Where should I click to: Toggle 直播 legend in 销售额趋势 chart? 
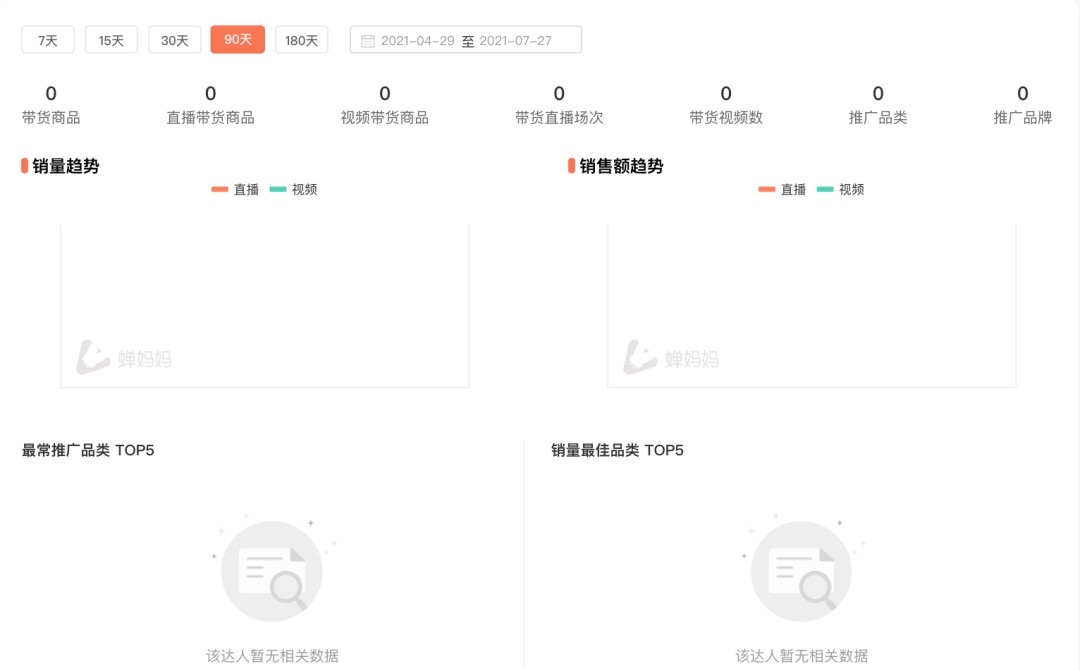(x=782, y=189)
